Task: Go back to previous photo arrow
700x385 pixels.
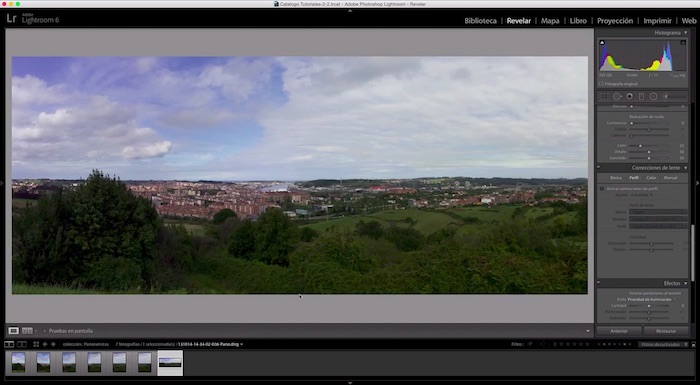Action: point(45,344)
